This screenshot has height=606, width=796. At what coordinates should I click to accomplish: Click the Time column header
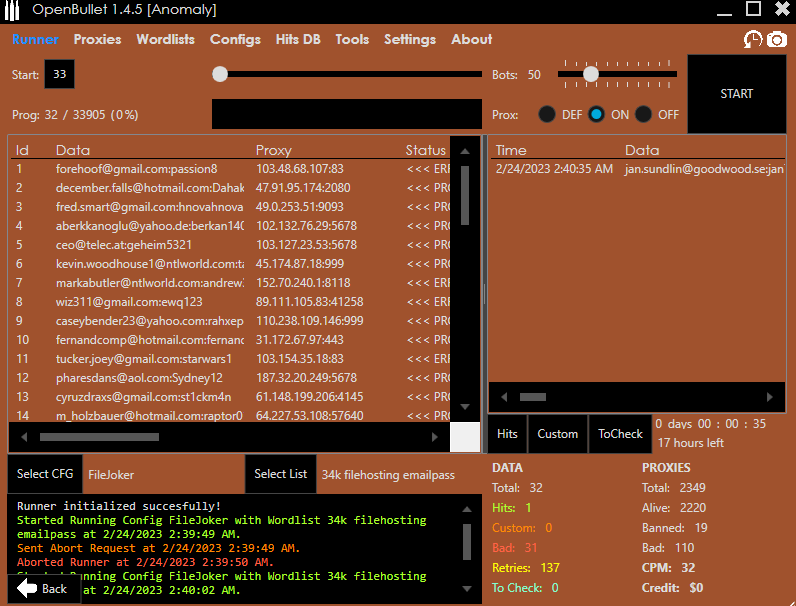(511, 150)
